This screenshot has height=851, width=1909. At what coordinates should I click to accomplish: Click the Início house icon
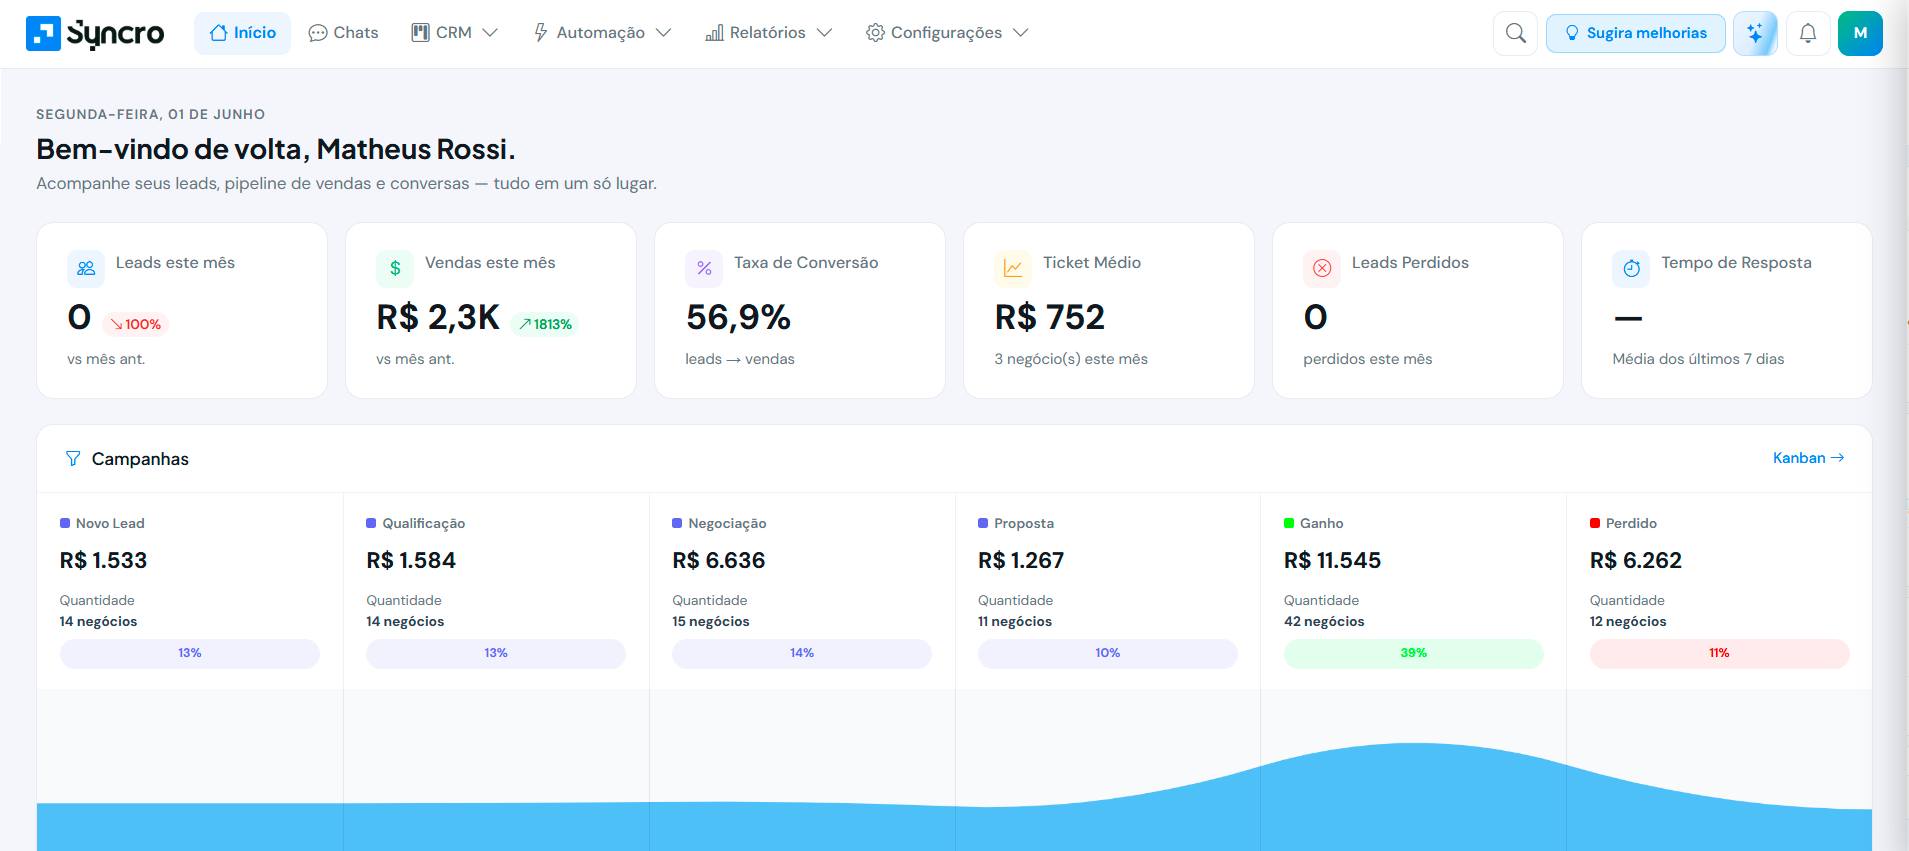click(218, 33)
